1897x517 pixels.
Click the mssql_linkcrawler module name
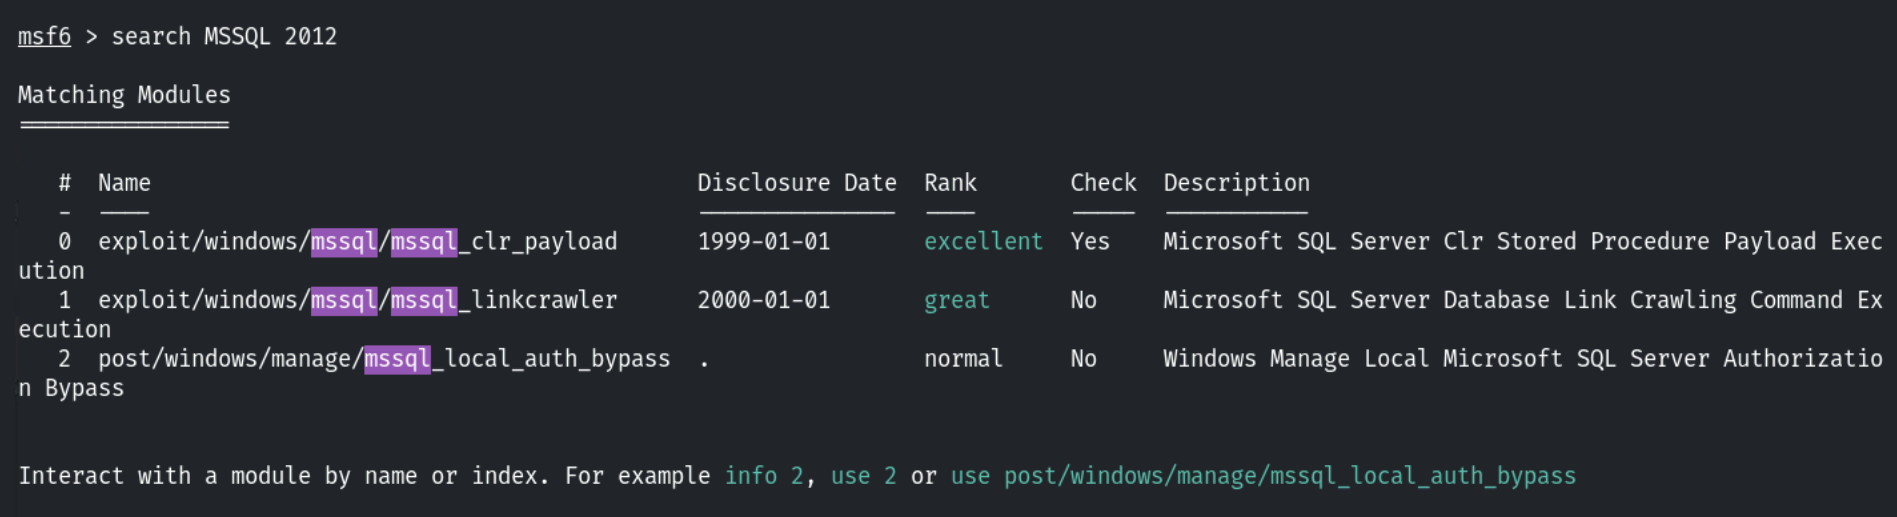[358, 300]
